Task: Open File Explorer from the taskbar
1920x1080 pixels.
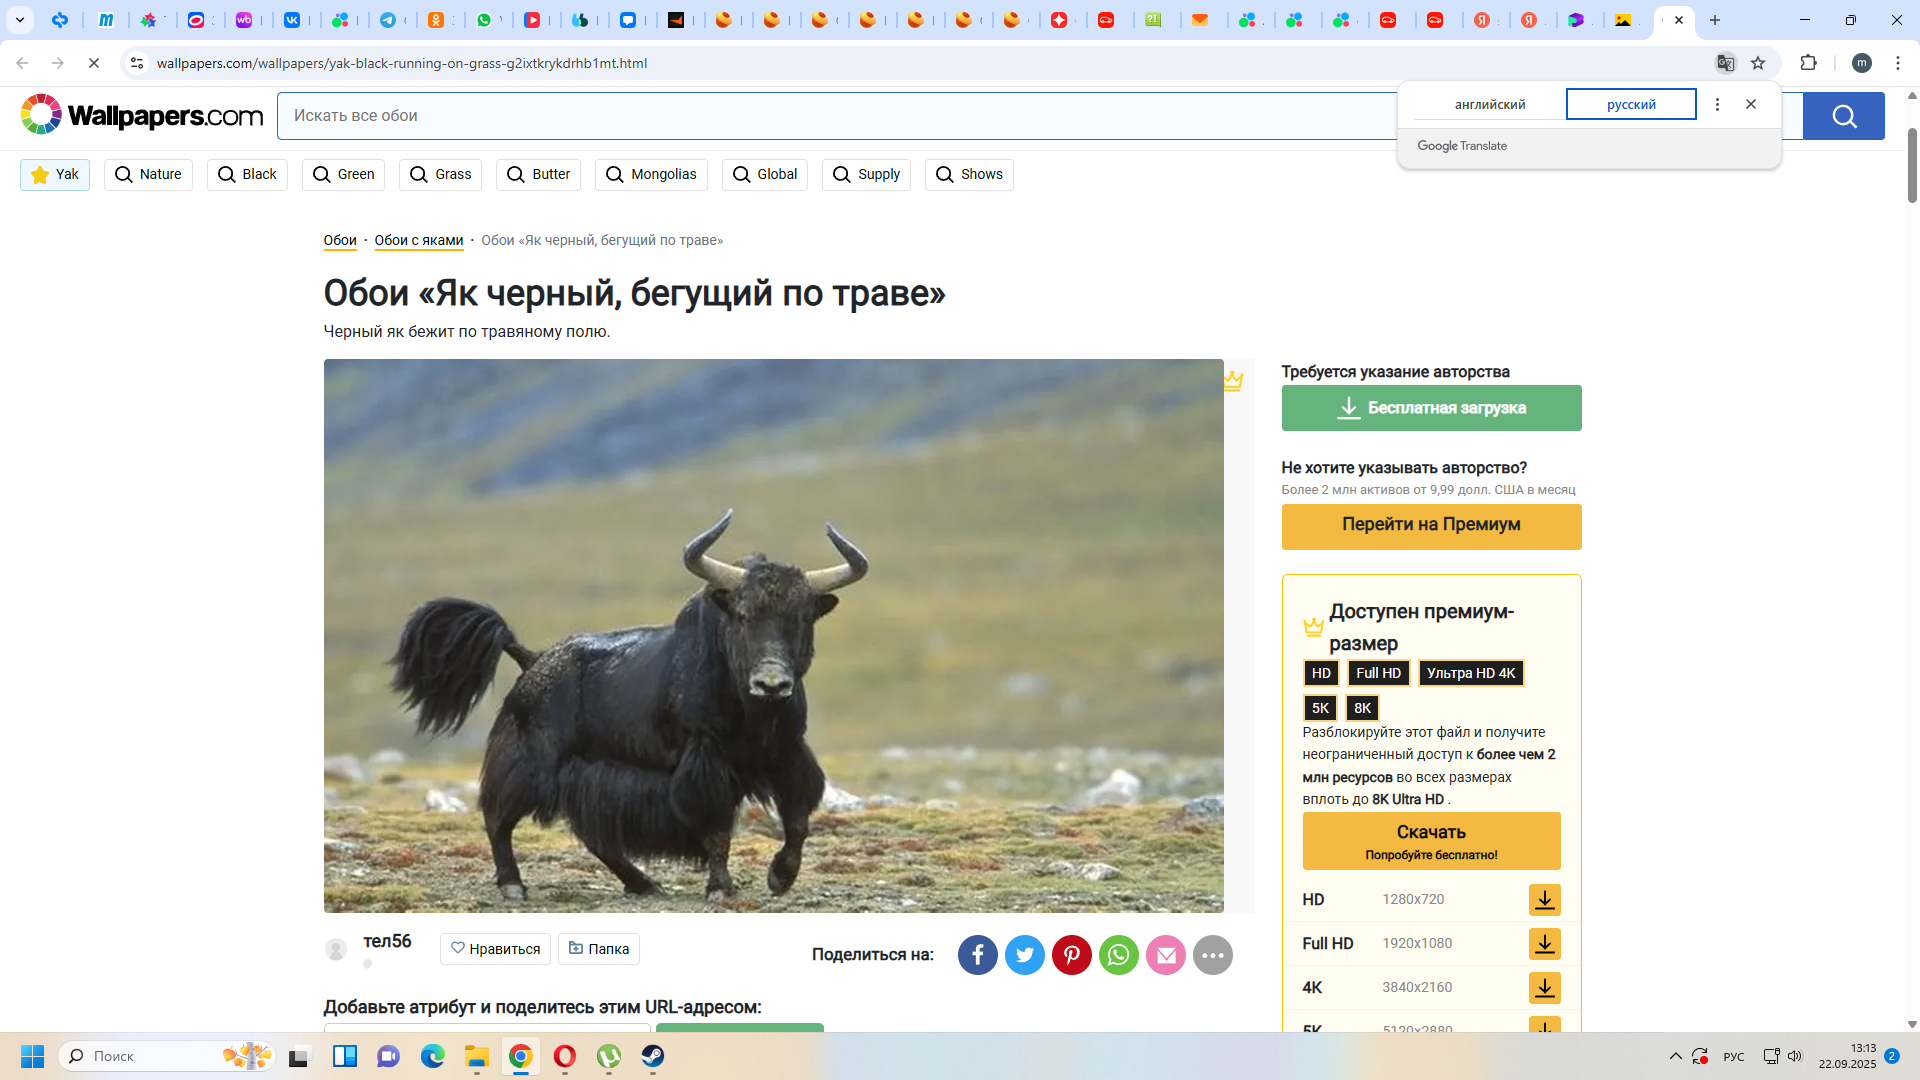Action: (x=476, y=1056)
